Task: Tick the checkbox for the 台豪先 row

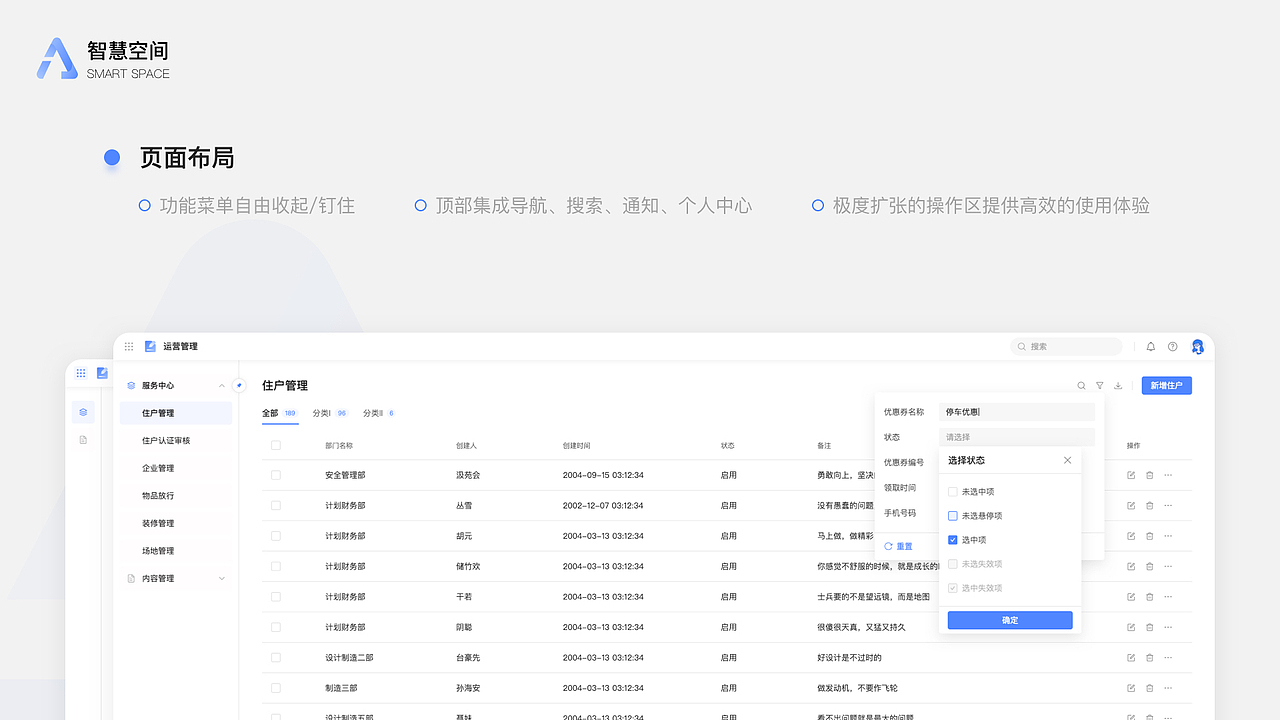Action: 276,658
